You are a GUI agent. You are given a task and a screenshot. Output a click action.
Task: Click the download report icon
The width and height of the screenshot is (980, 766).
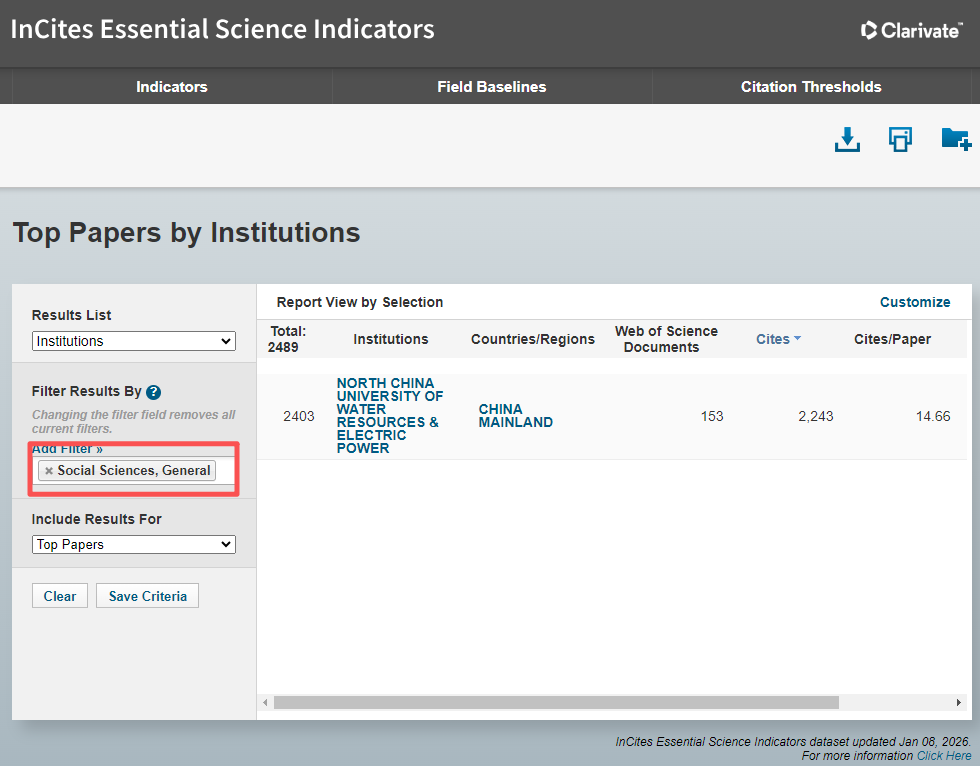click(x=847, y=140)
